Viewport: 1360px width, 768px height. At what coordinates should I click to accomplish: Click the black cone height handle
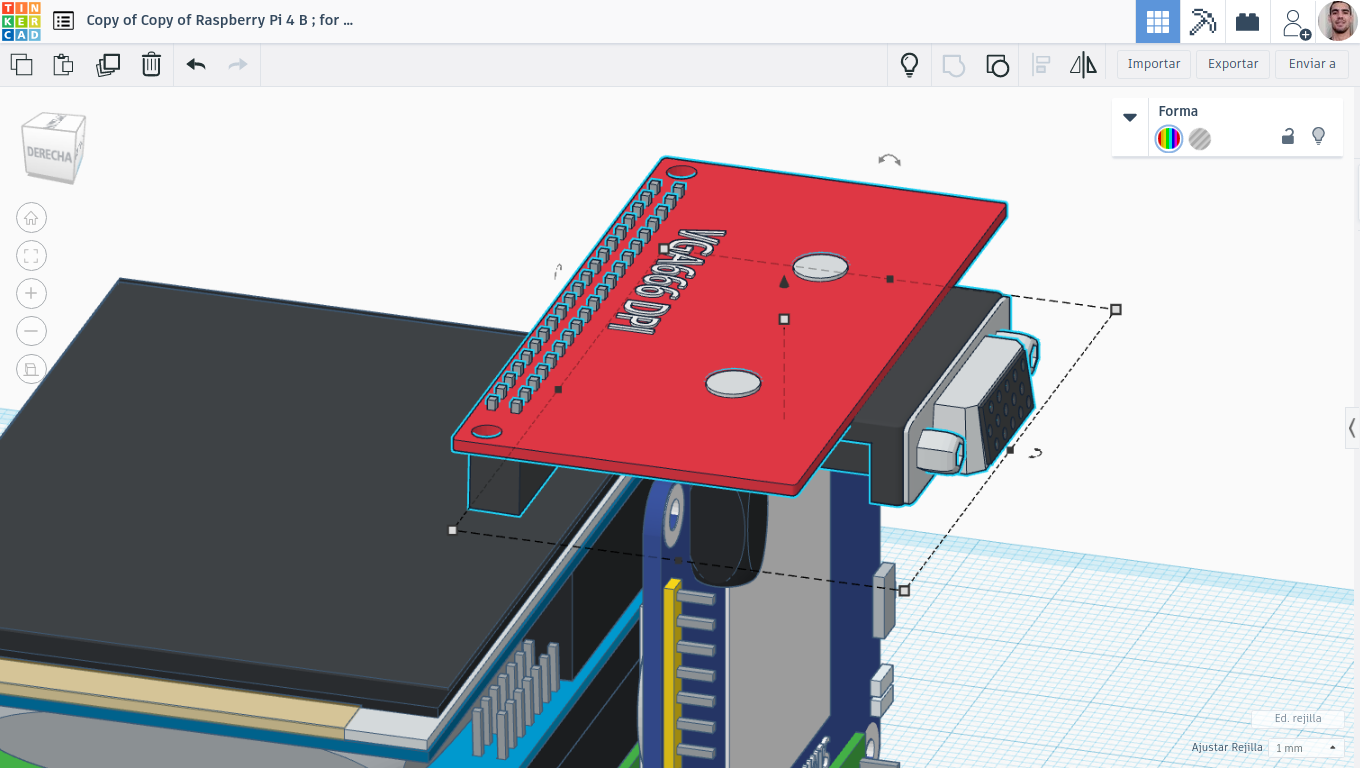(784, 282)
